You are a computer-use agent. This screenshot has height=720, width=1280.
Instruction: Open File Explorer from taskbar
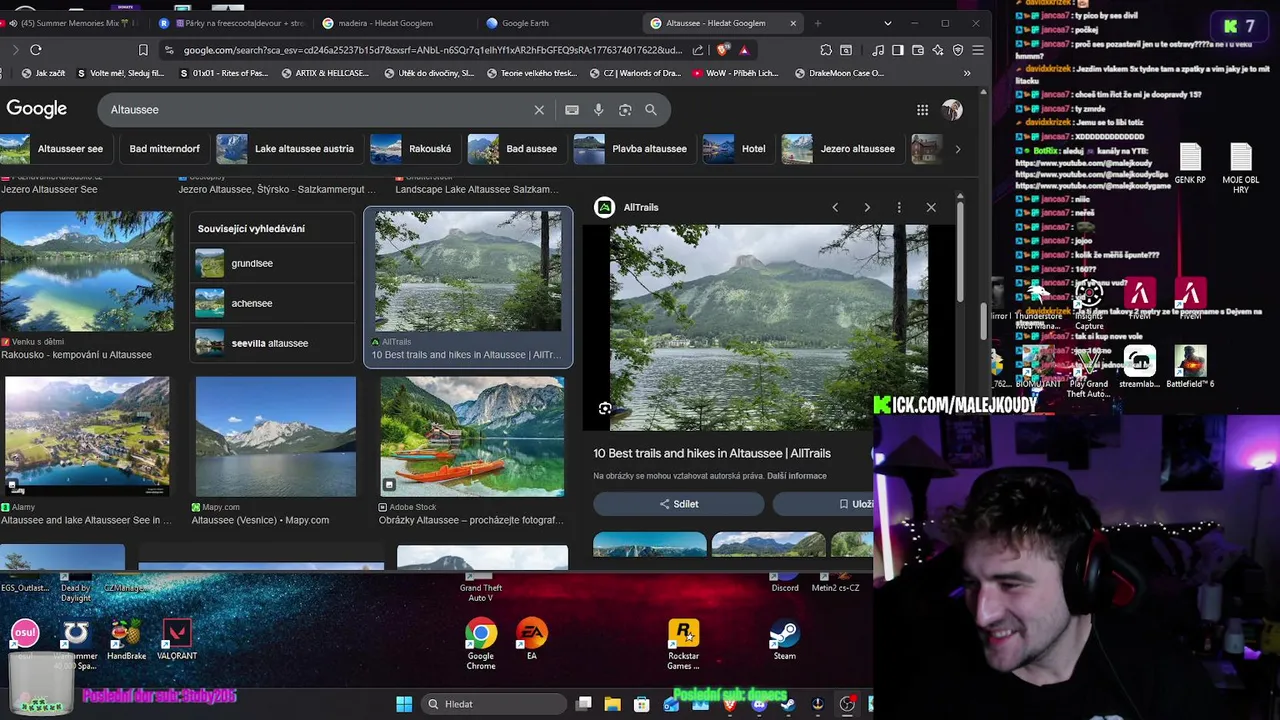pos(613,704)
